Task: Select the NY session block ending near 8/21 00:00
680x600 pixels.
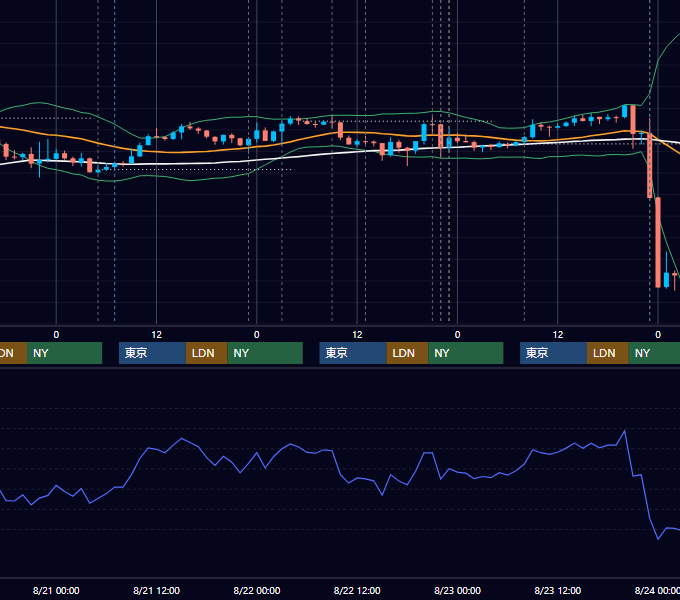Action: (64, 353)
